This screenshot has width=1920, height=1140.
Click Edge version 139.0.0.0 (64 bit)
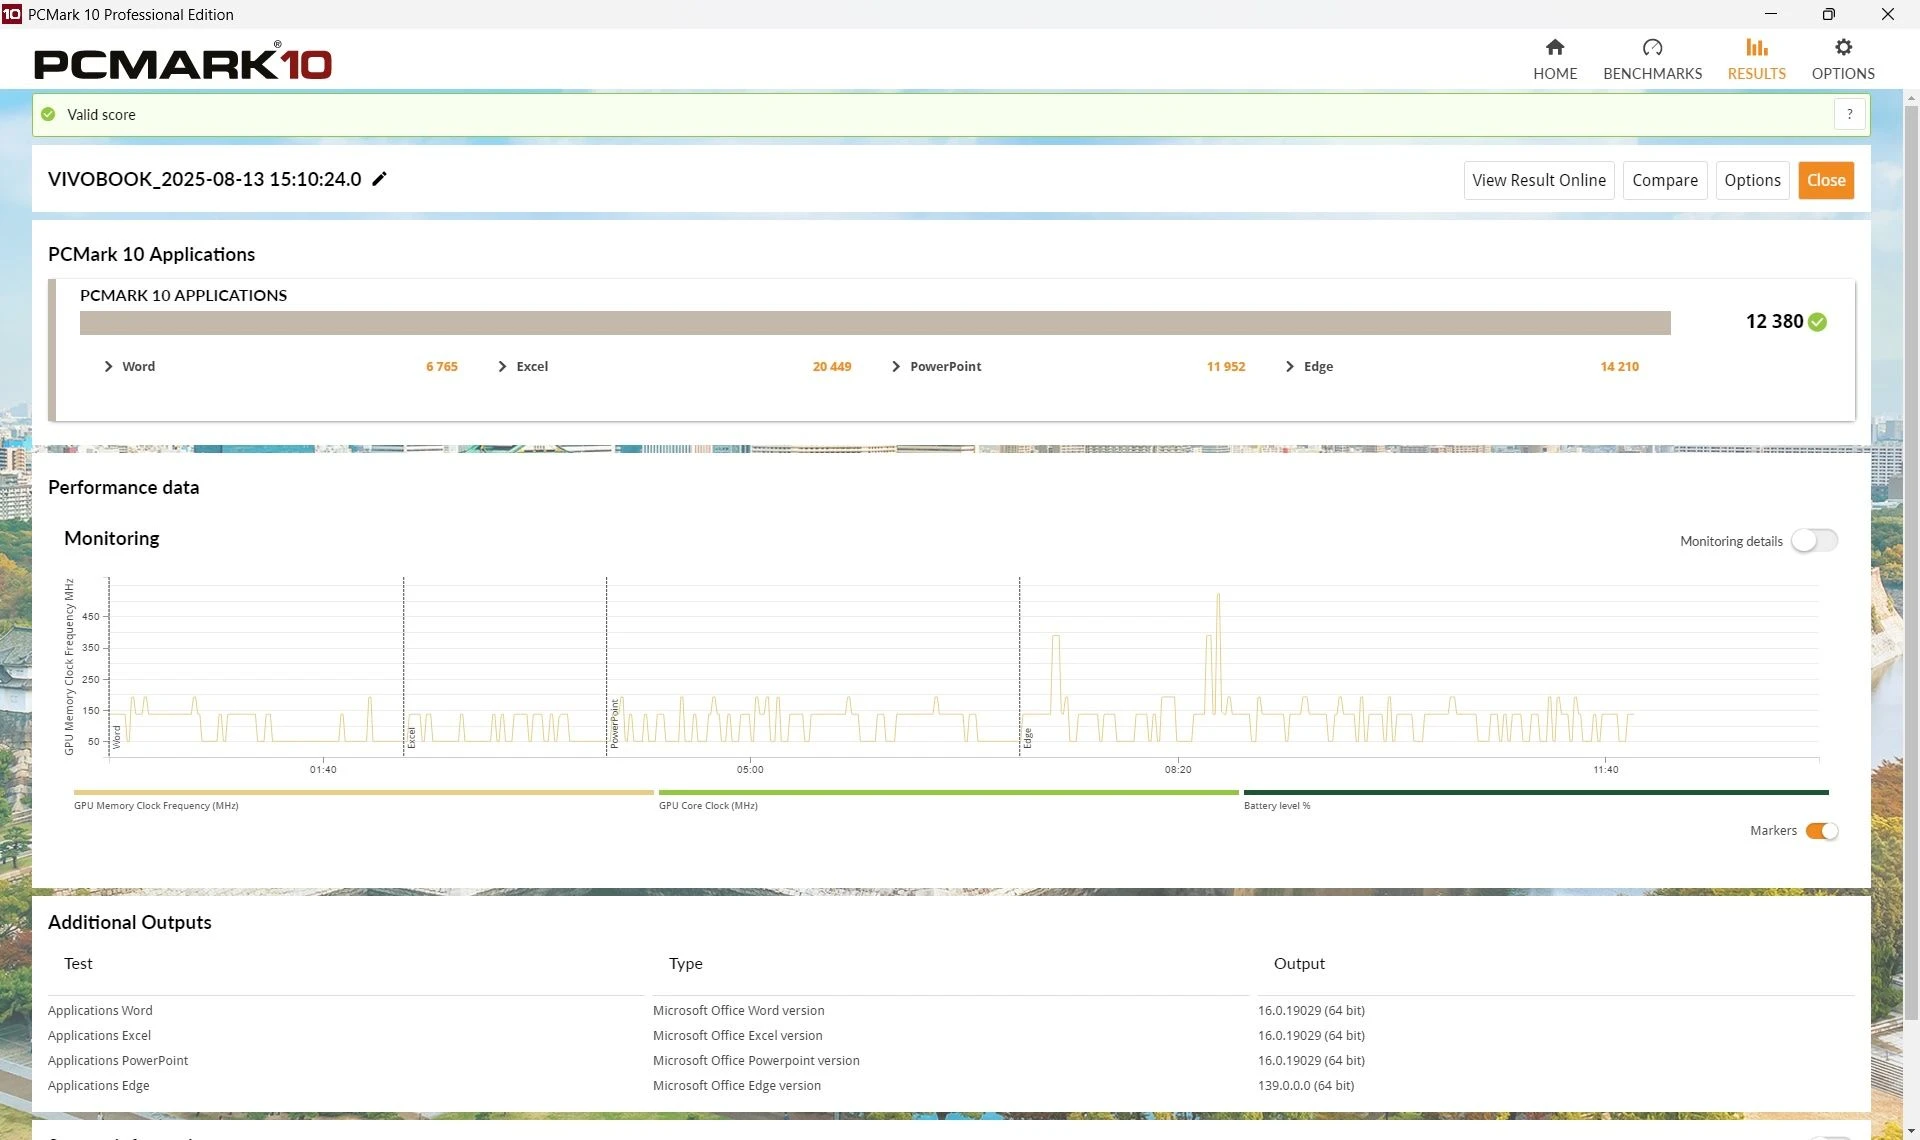[x=1306, y=1085]
